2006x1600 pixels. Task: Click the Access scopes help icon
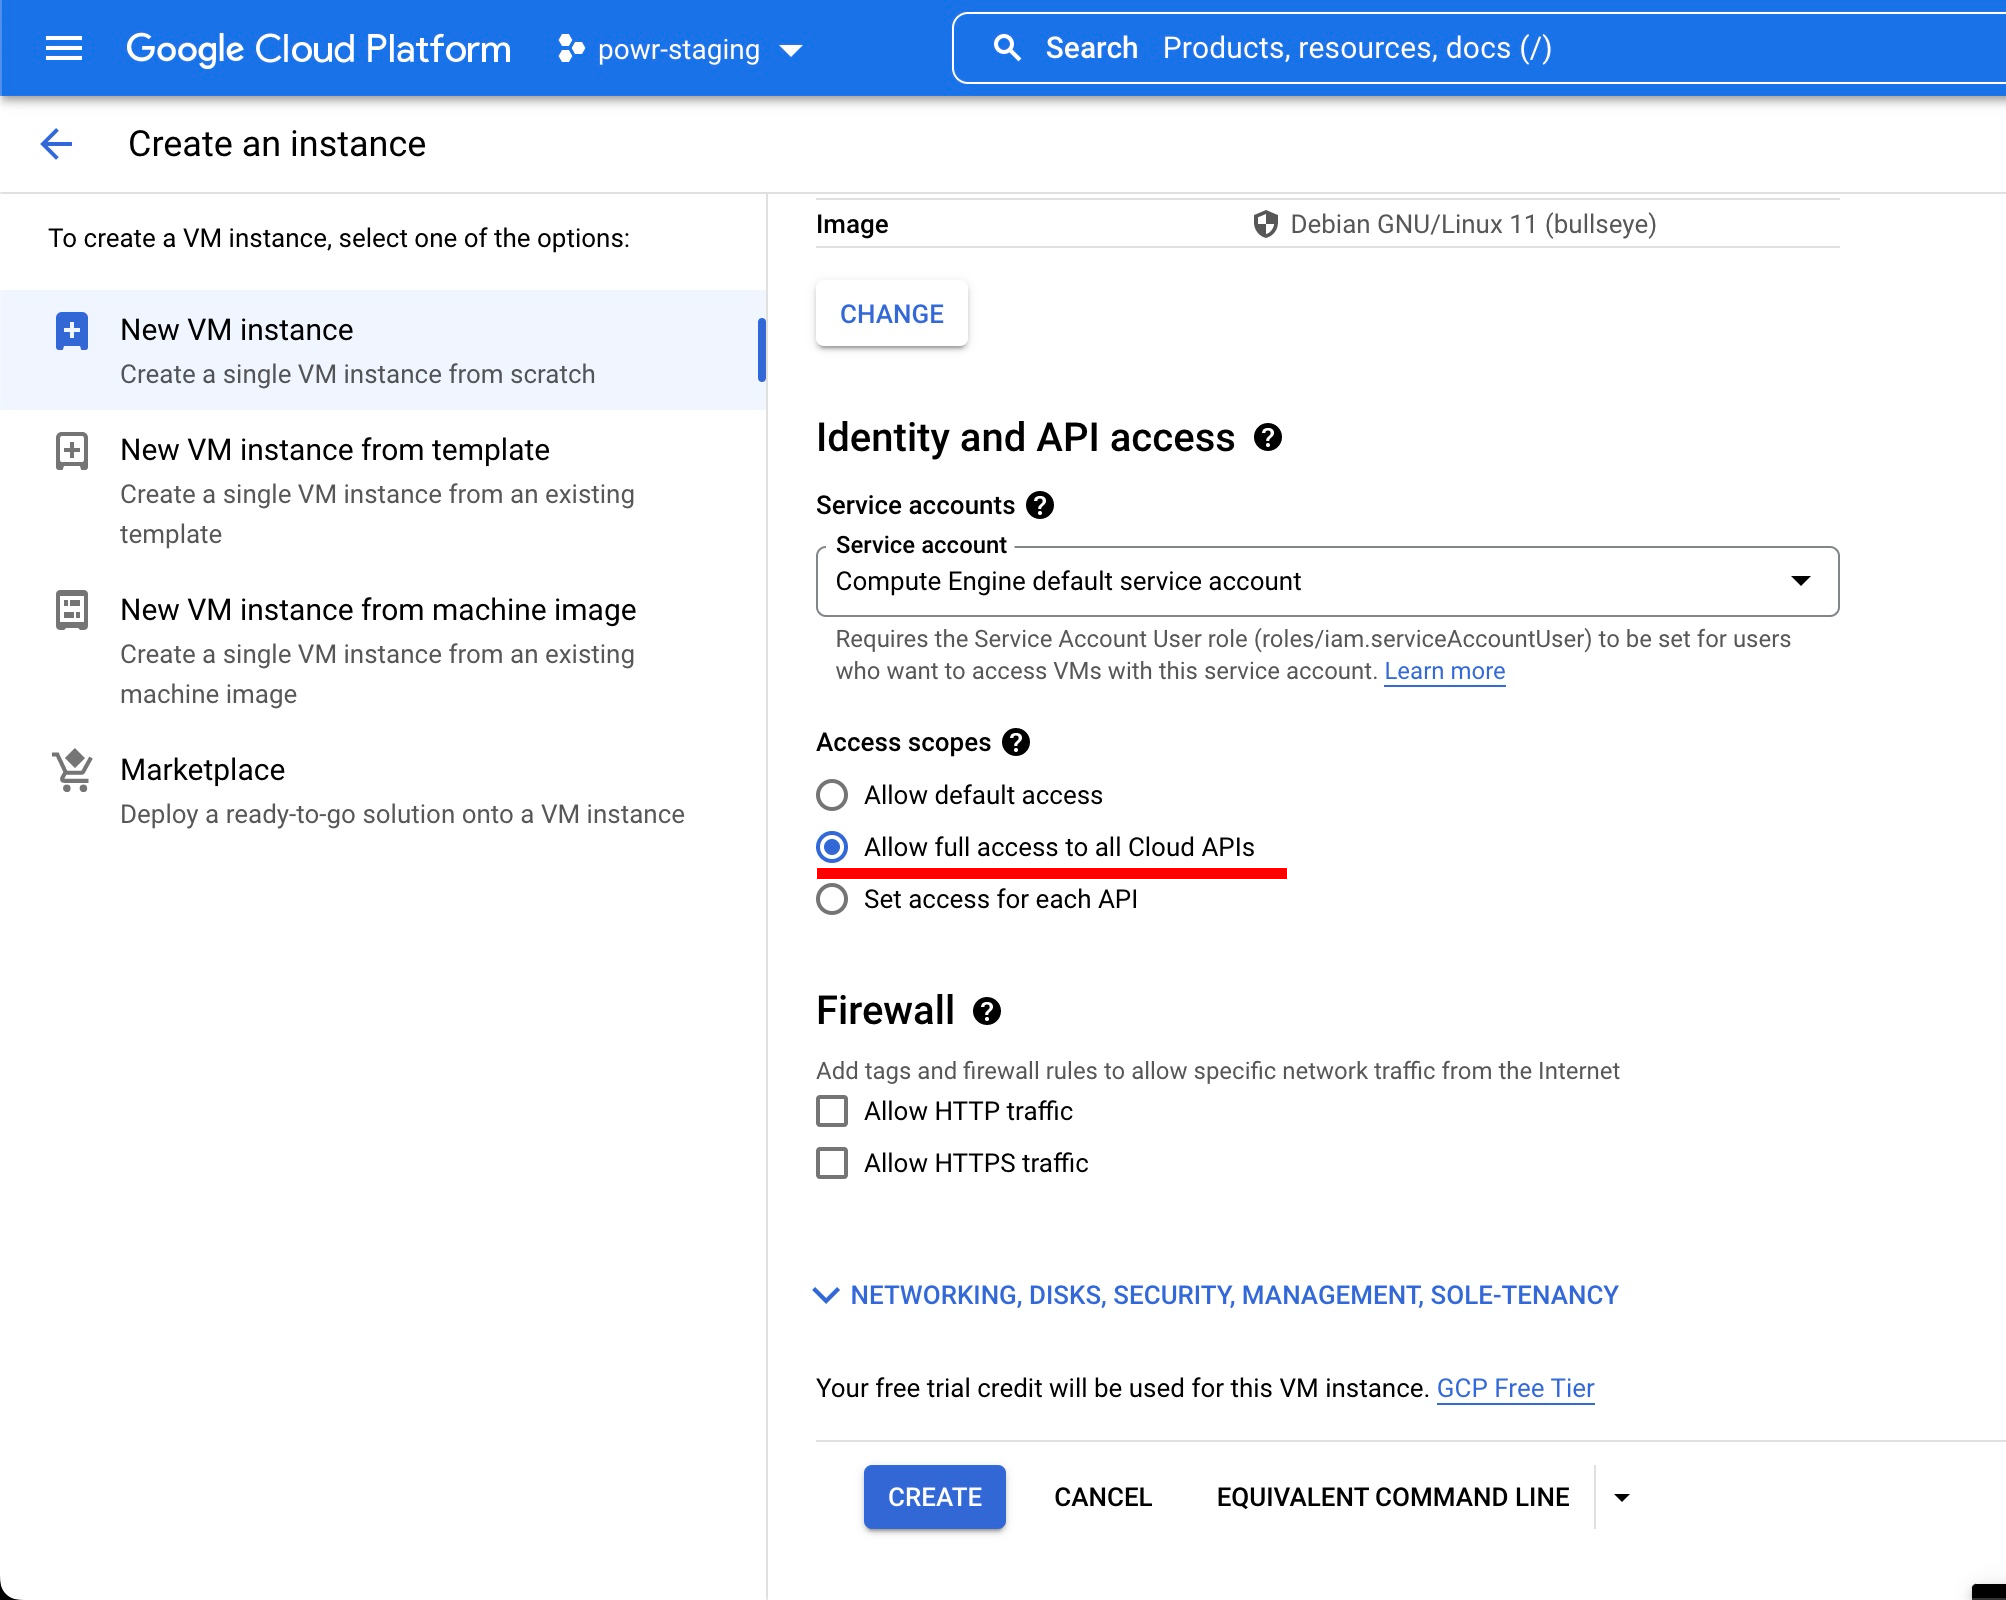(1016, 742)
